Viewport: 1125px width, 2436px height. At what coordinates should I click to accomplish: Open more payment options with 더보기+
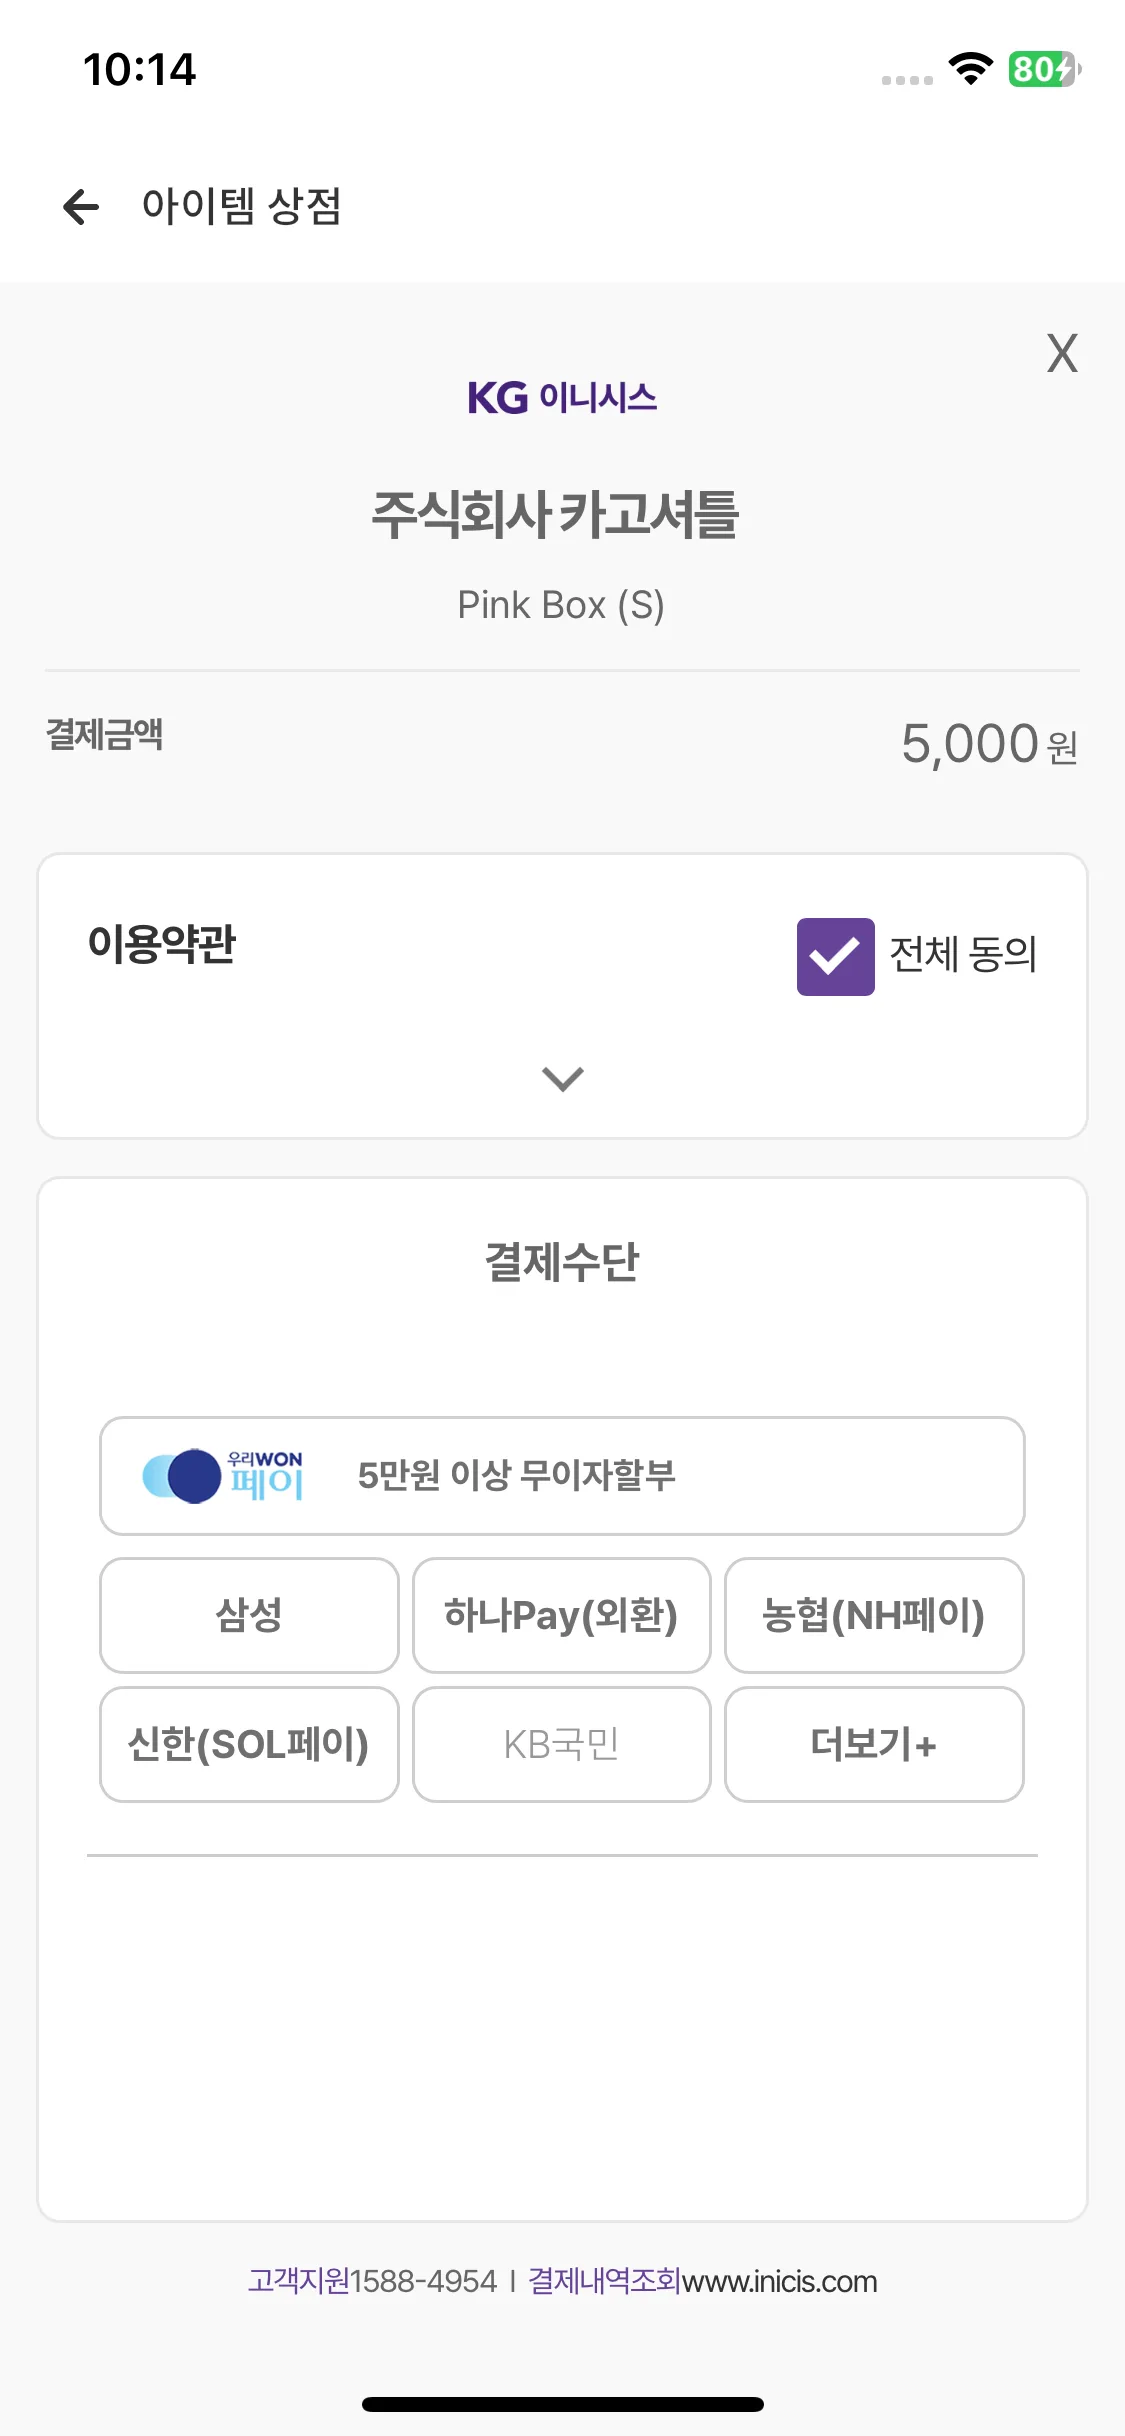coord(874,1744)
